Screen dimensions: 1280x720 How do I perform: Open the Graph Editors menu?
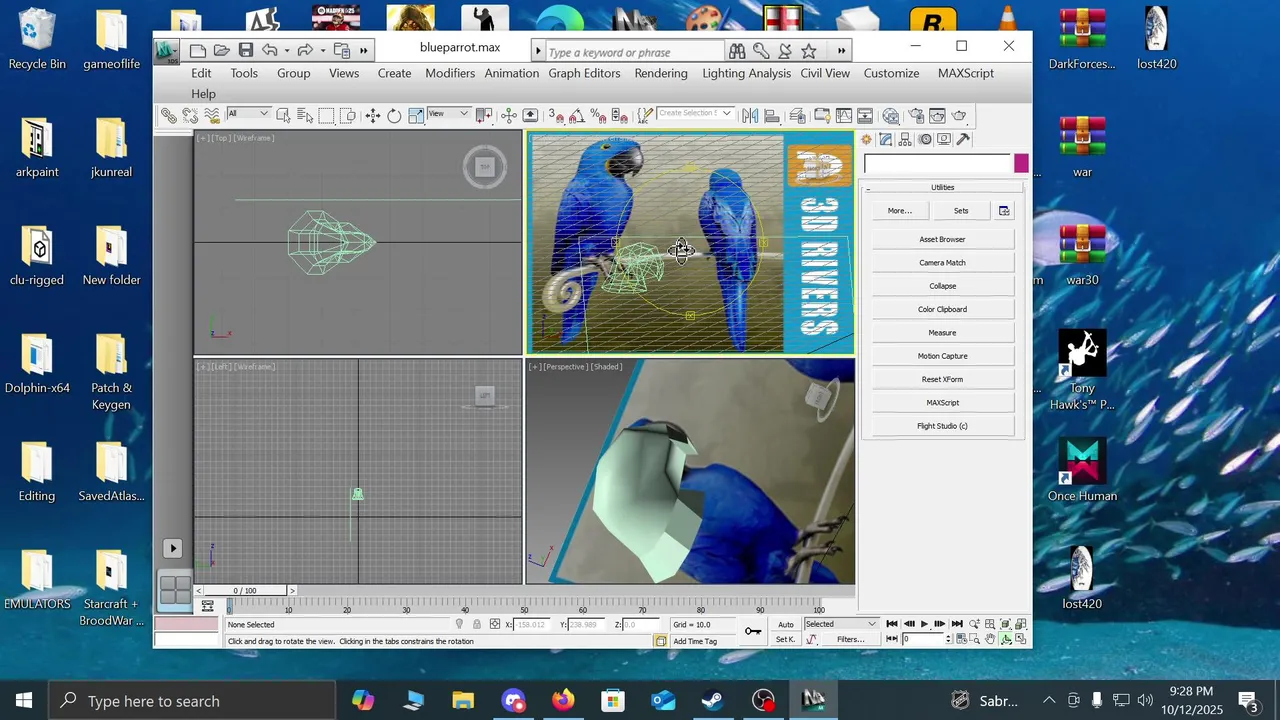pos(585,73)
